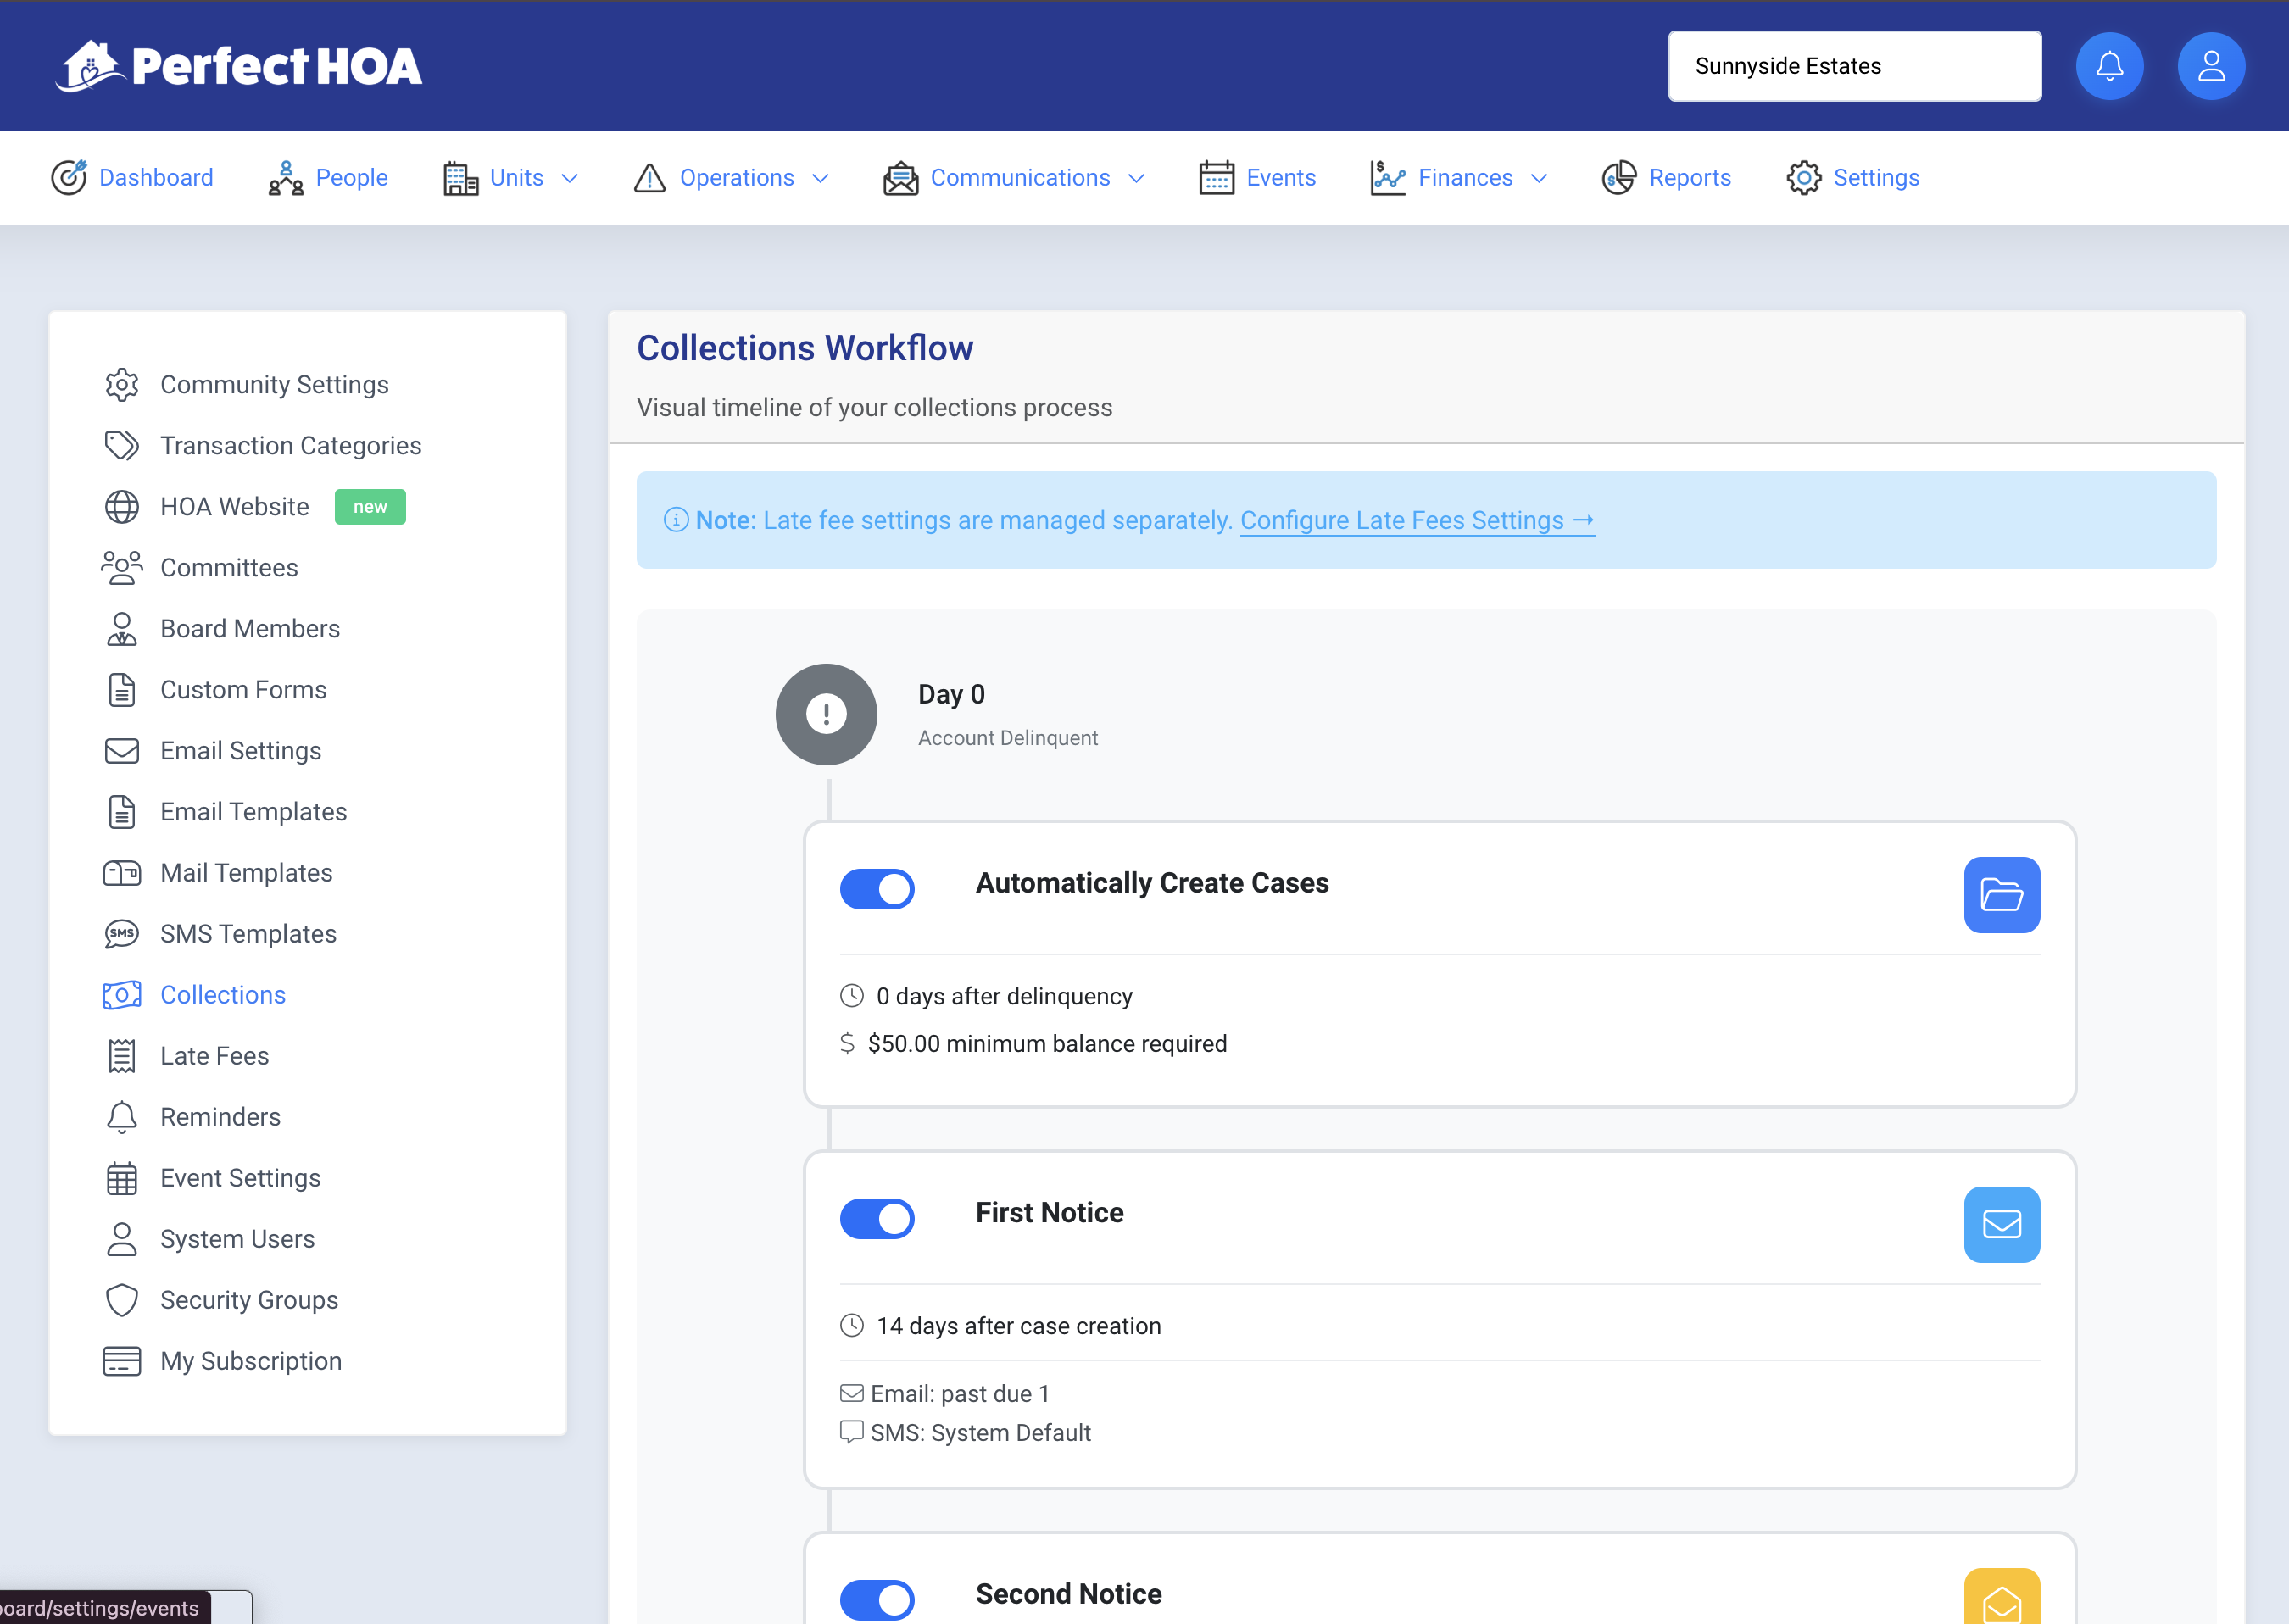
Task: Click the Day 0 exclamation timeline marker
Action: tap(826, 714)
